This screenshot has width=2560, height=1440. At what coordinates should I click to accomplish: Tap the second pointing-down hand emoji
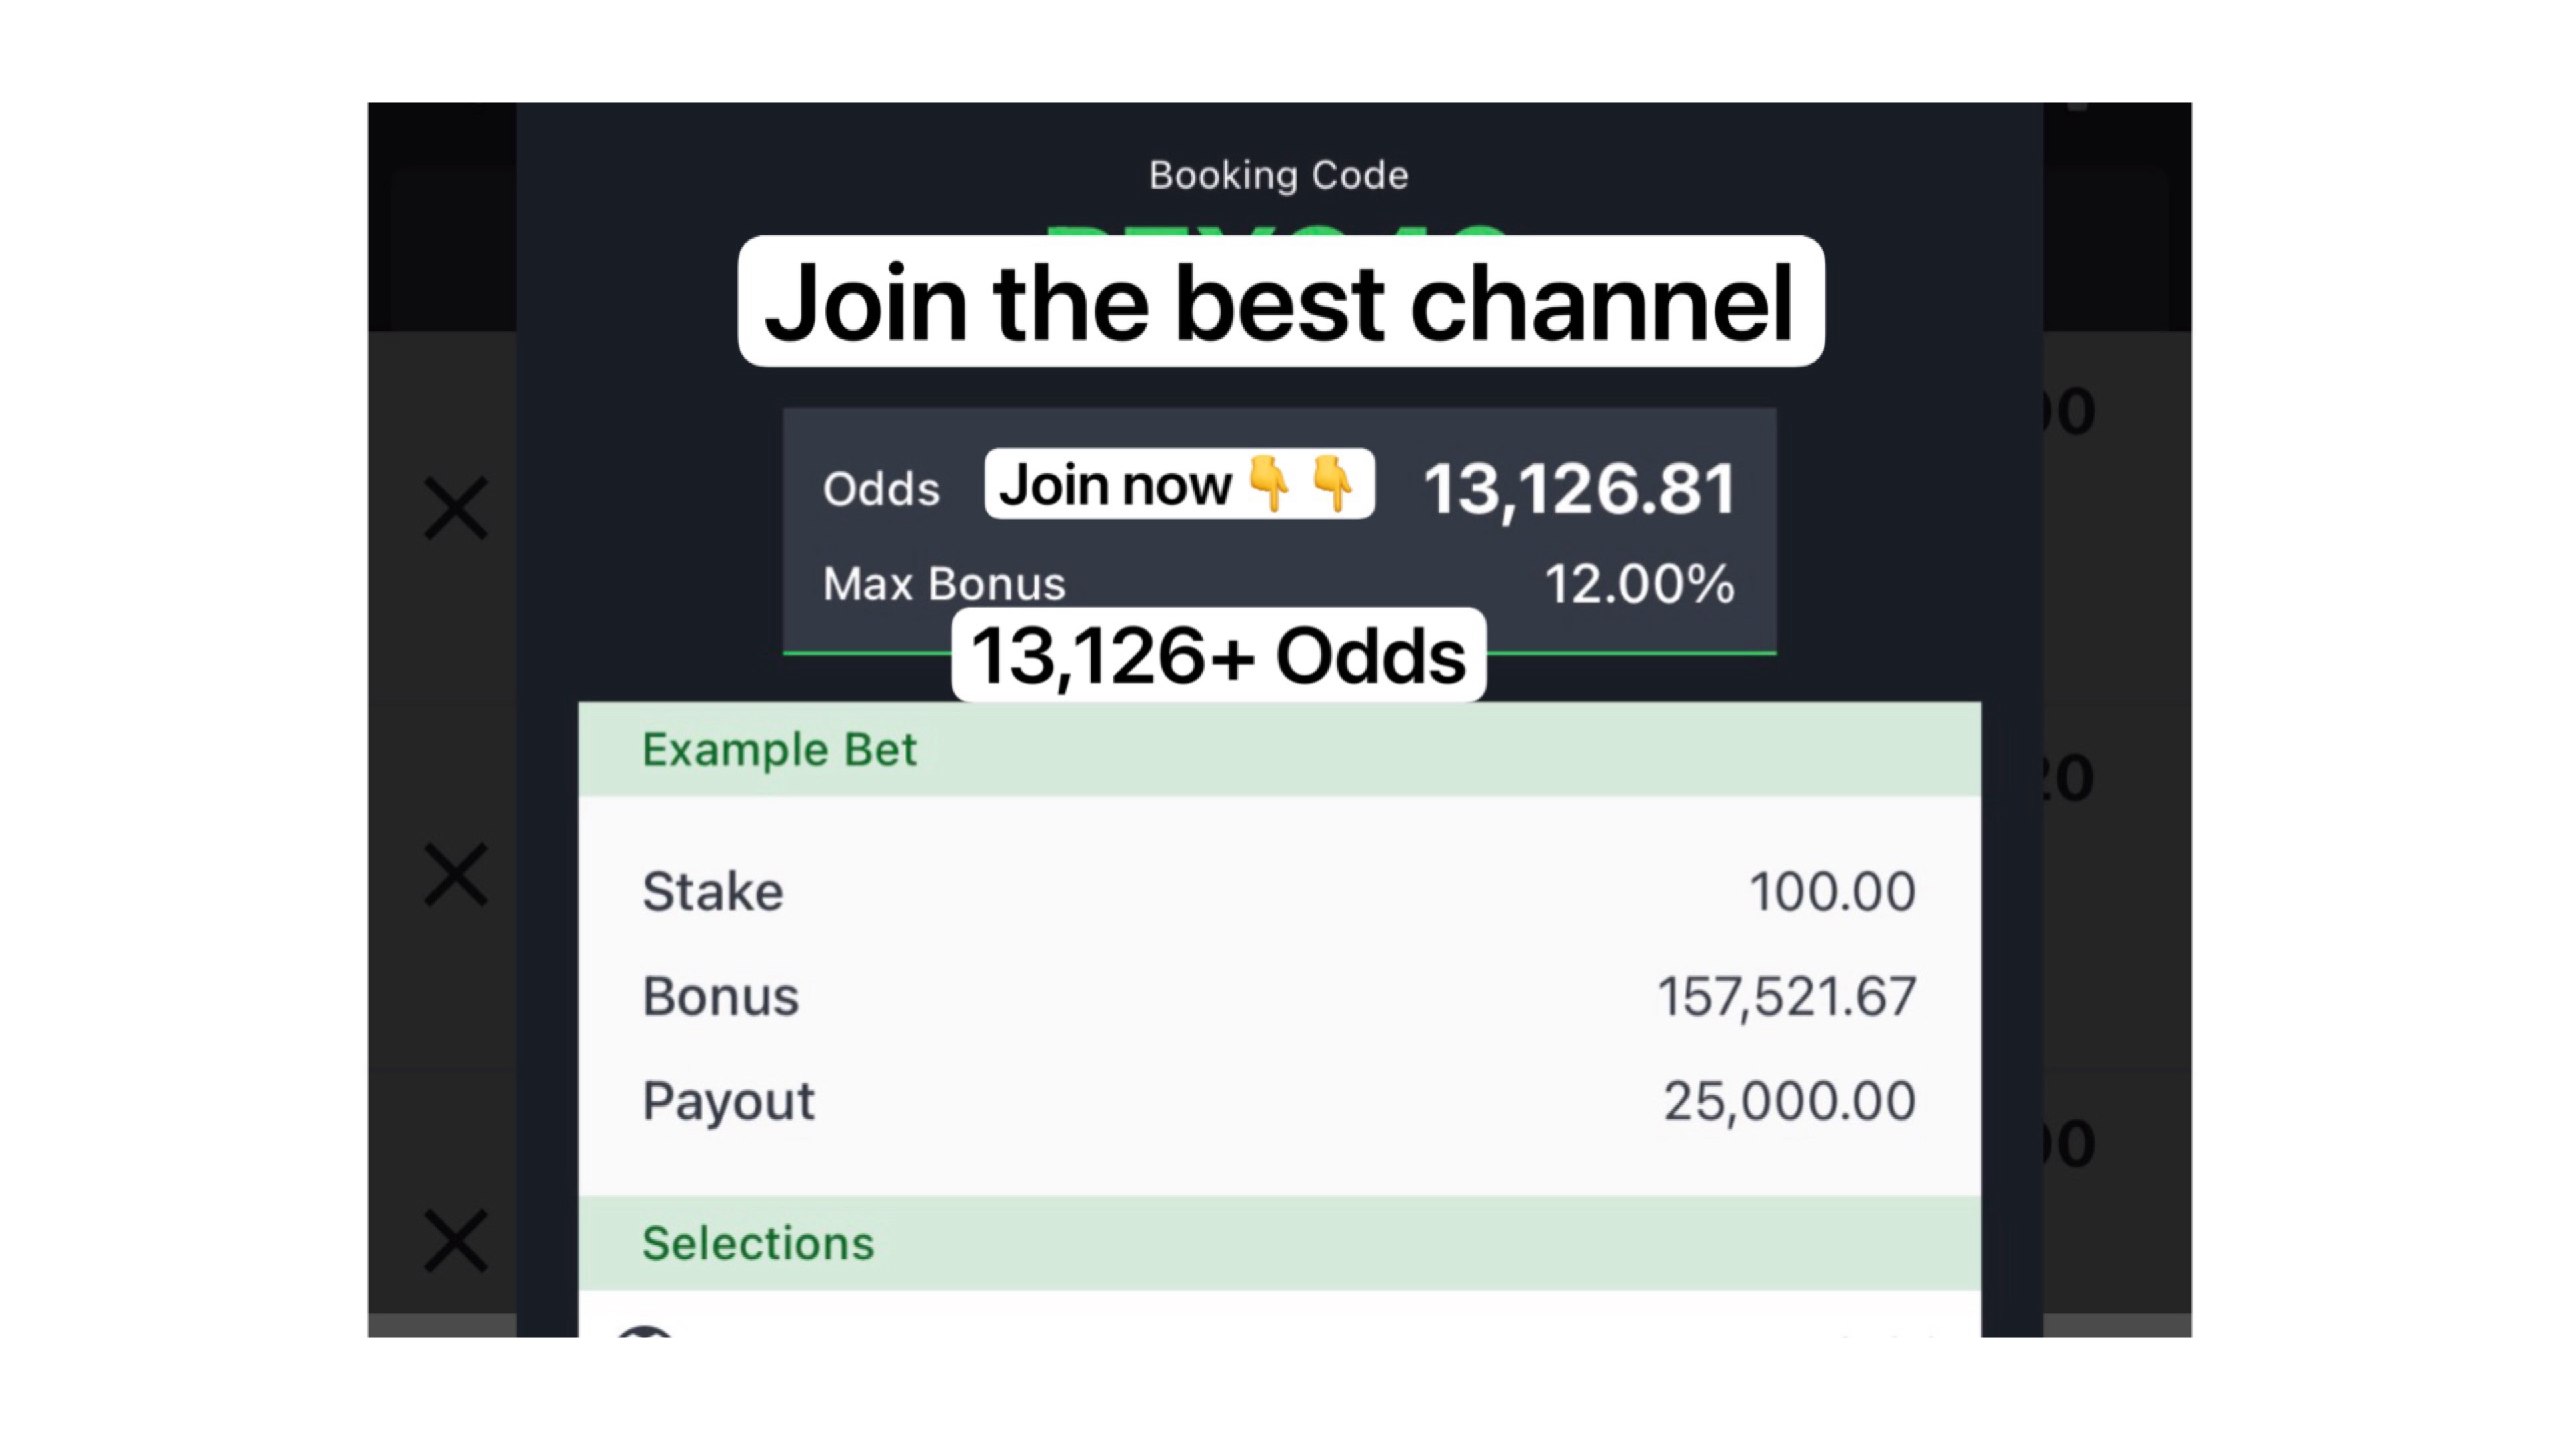(x=1333, y=484)
